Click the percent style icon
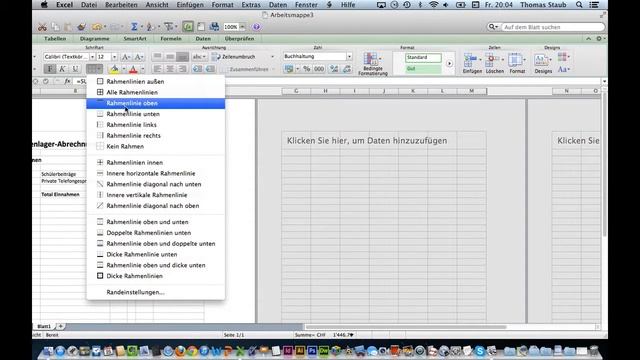The height and width of the screenshot is (360, 640). click(307, 69)
